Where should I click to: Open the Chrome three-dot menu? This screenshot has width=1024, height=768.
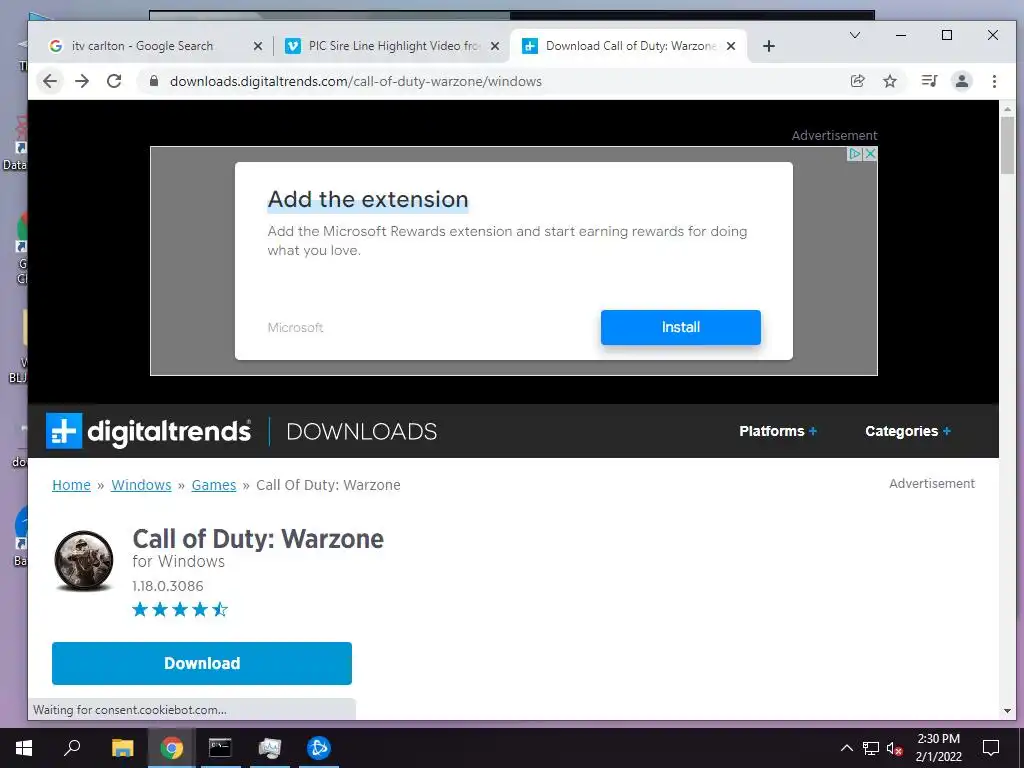[994, 81]
